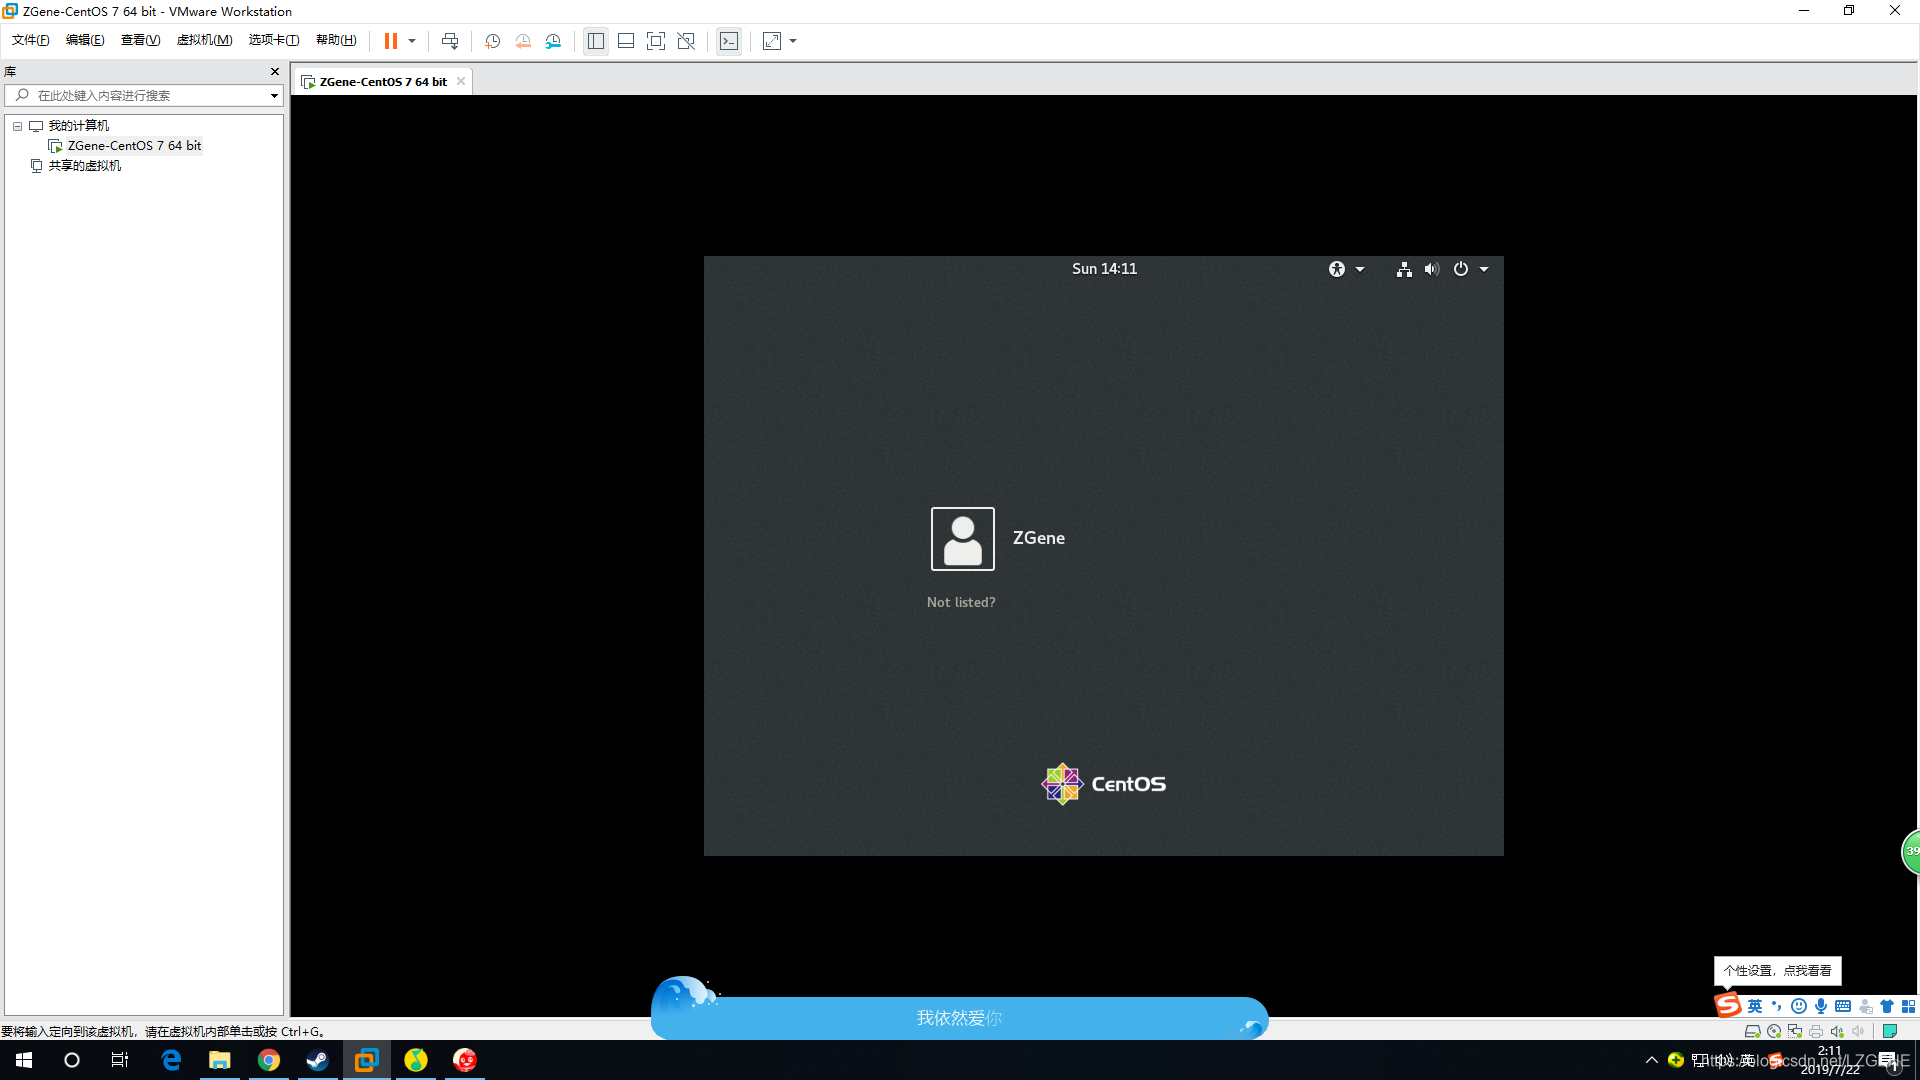Open the power options dropdown next to pause
The width and height of the screenshot is (1920, 1080).
click(412, 41)
